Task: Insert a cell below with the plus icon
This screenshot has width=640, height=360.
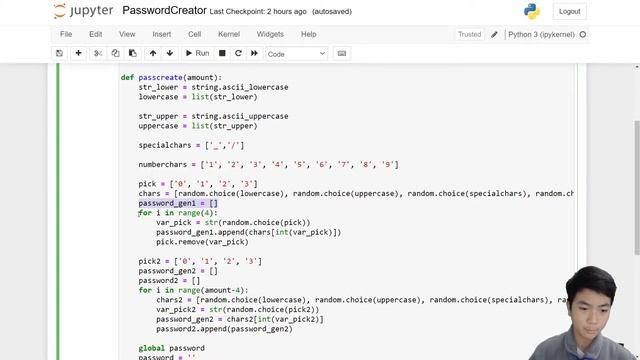Action: tap(78, 53)
